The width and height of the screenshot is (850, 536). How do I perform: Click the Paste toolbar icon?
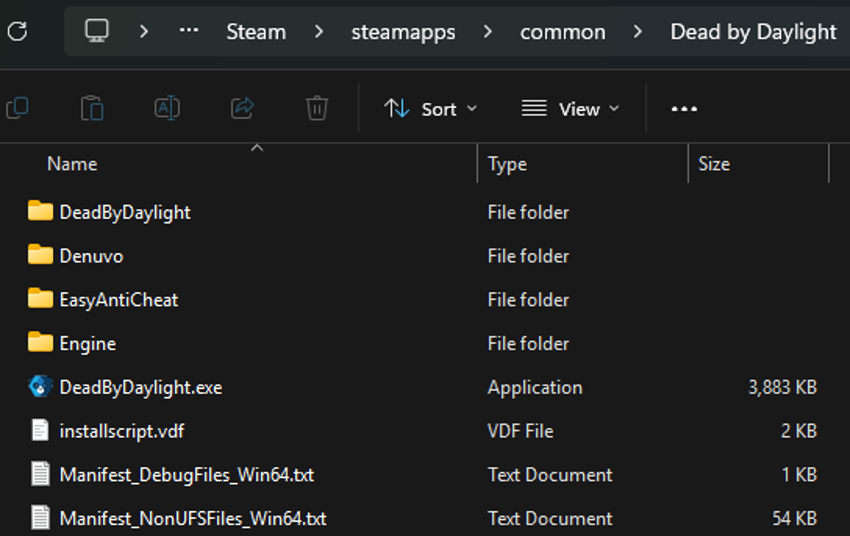pyautogui.click(x=92, y=108)
